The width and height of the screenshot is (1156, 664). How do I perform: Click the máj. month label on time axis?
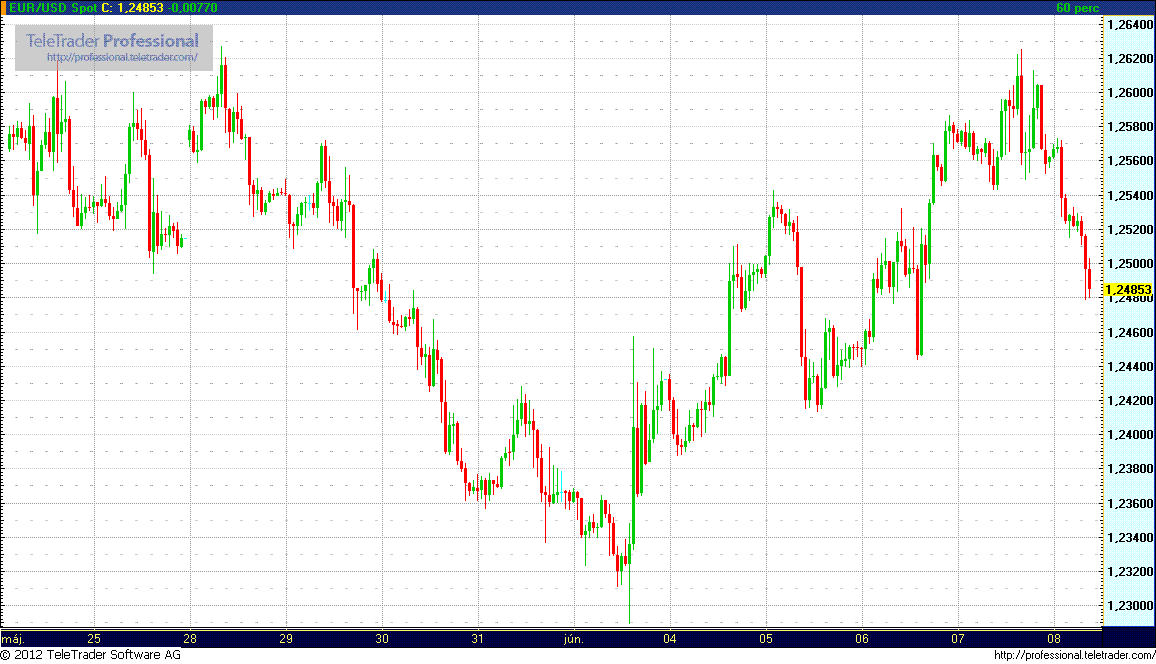click(x=13, y=639)
